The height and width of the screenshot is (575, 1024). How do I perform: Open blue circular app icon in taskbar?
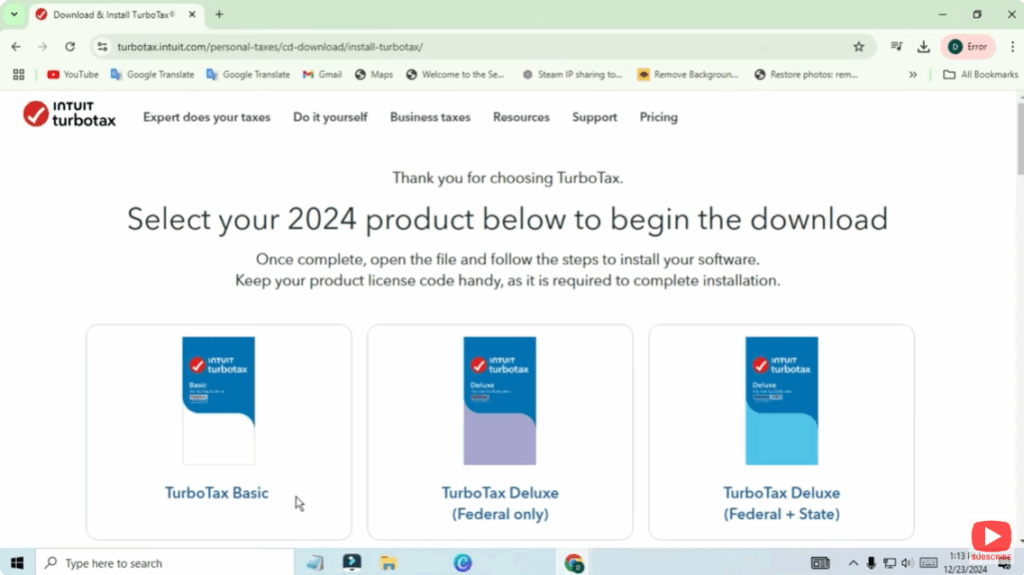pyautogui.click(x=462, y=563)
